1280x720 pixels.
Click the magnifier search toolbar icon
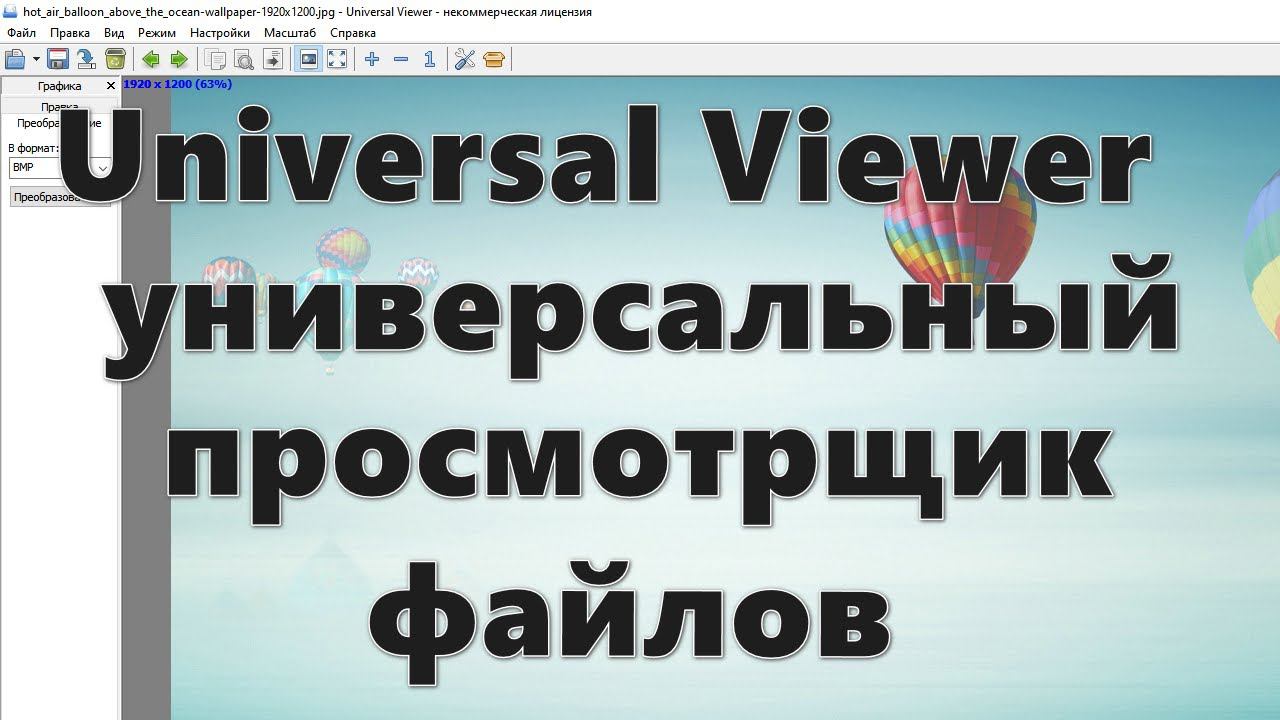click(x=243, y=60)
